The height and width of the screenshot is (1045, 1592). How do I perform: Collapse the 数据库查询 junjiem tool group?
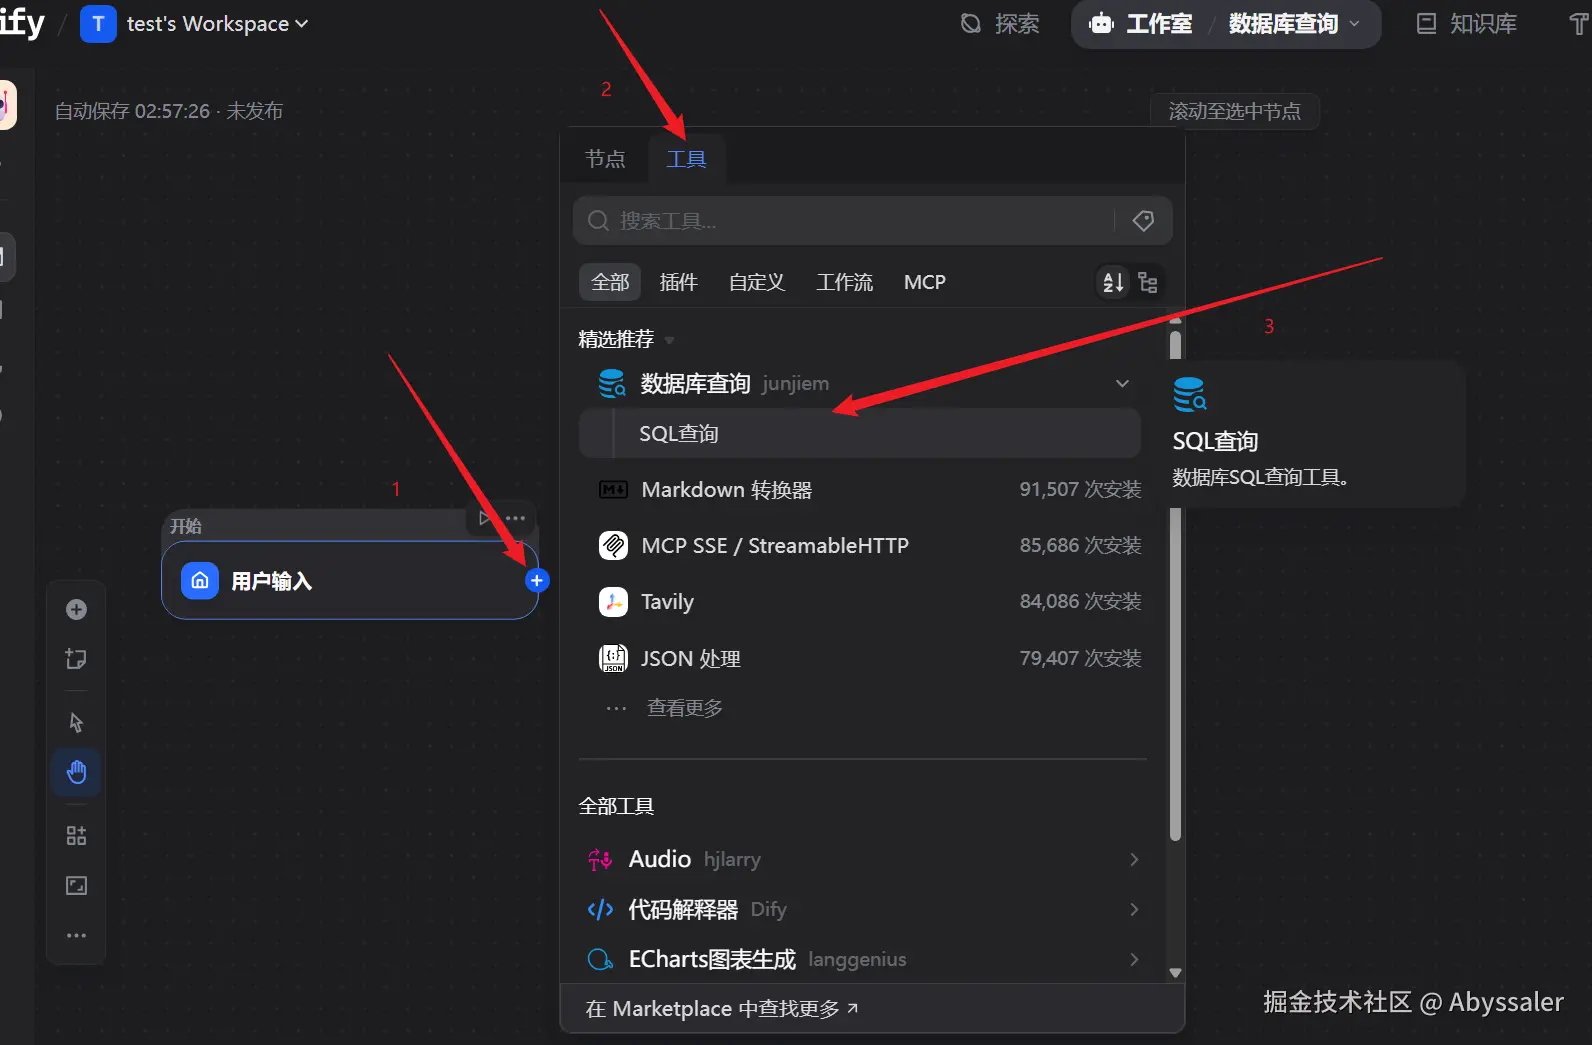tap(1122, 383)
